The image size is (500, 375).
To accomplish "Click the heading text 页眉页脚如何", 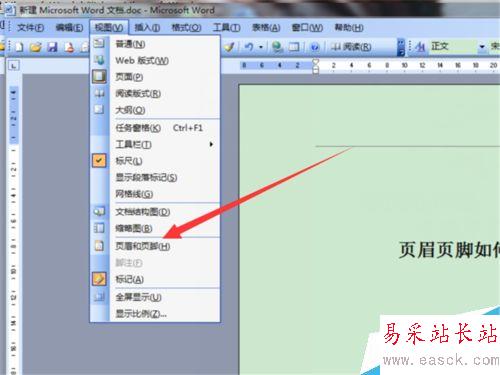I will click(x=449, y=250).
